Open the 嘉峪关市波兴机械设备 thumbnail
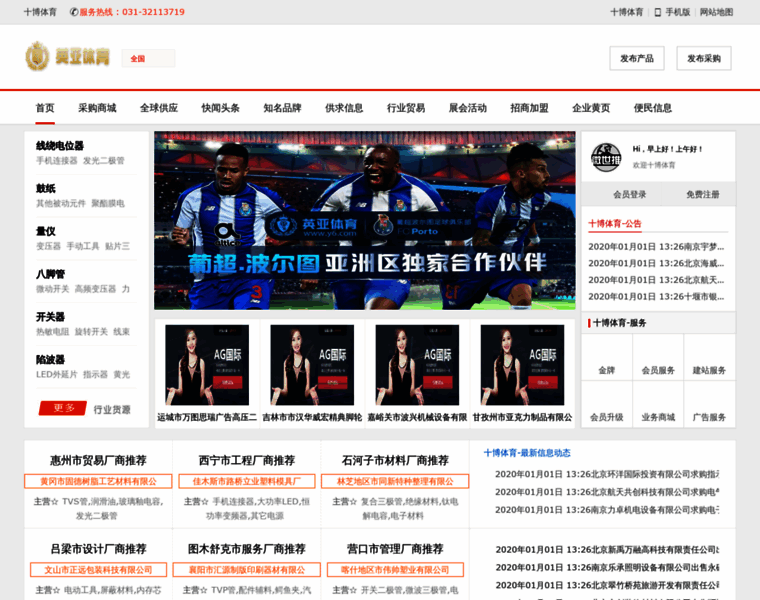The image size is (760, 600). [417, 365]
